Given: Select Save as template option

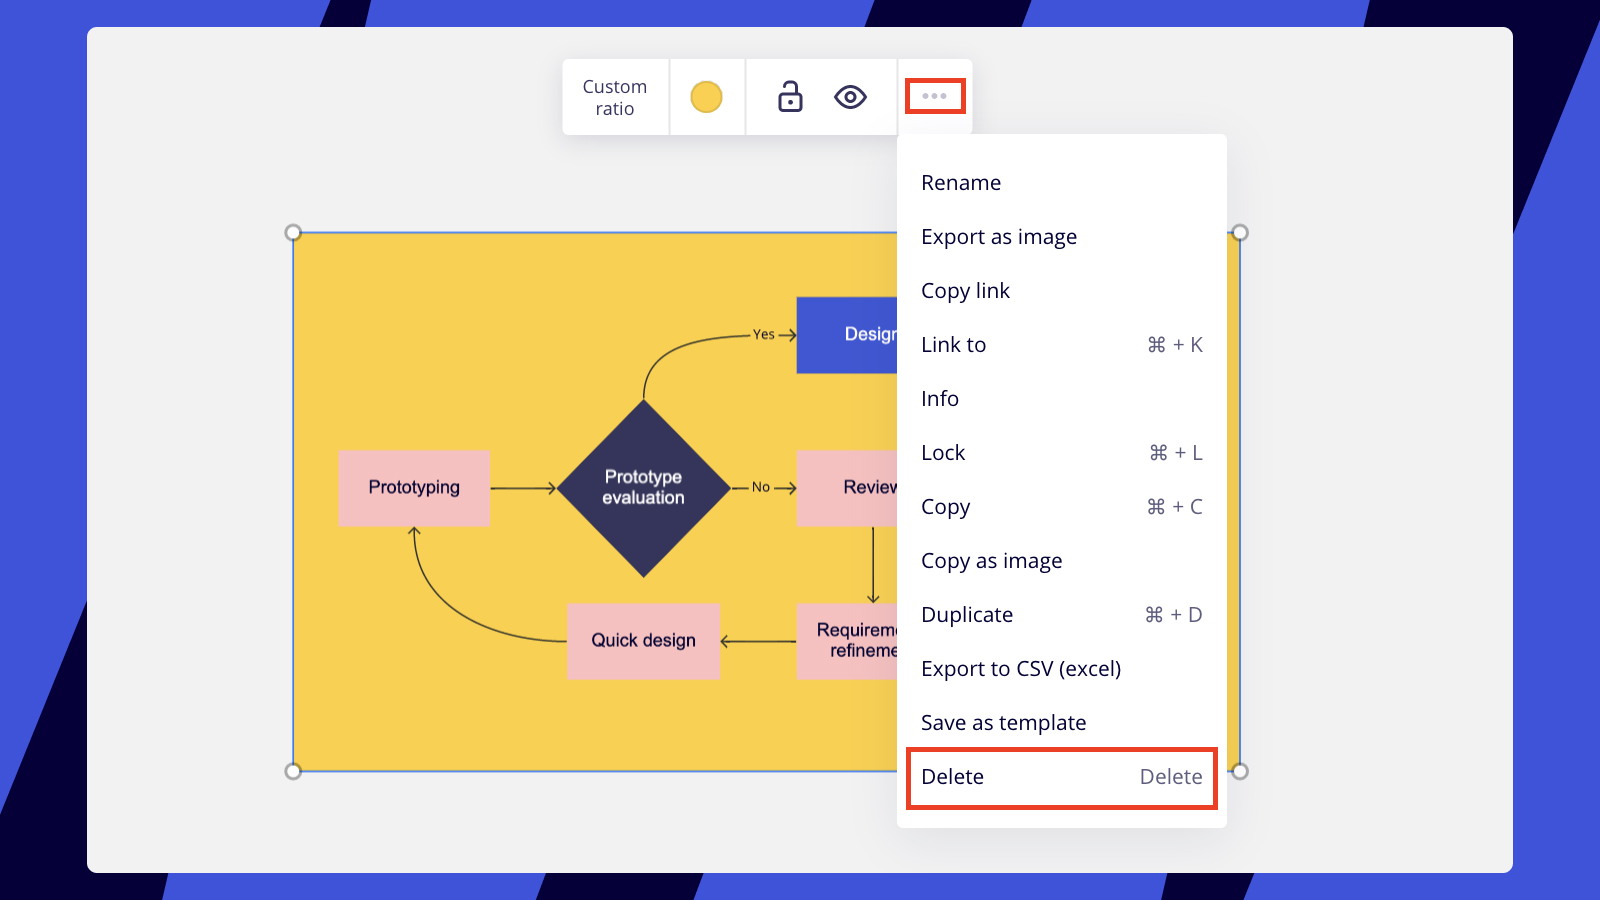Looking at the screenshot, I should point(1003,723).
